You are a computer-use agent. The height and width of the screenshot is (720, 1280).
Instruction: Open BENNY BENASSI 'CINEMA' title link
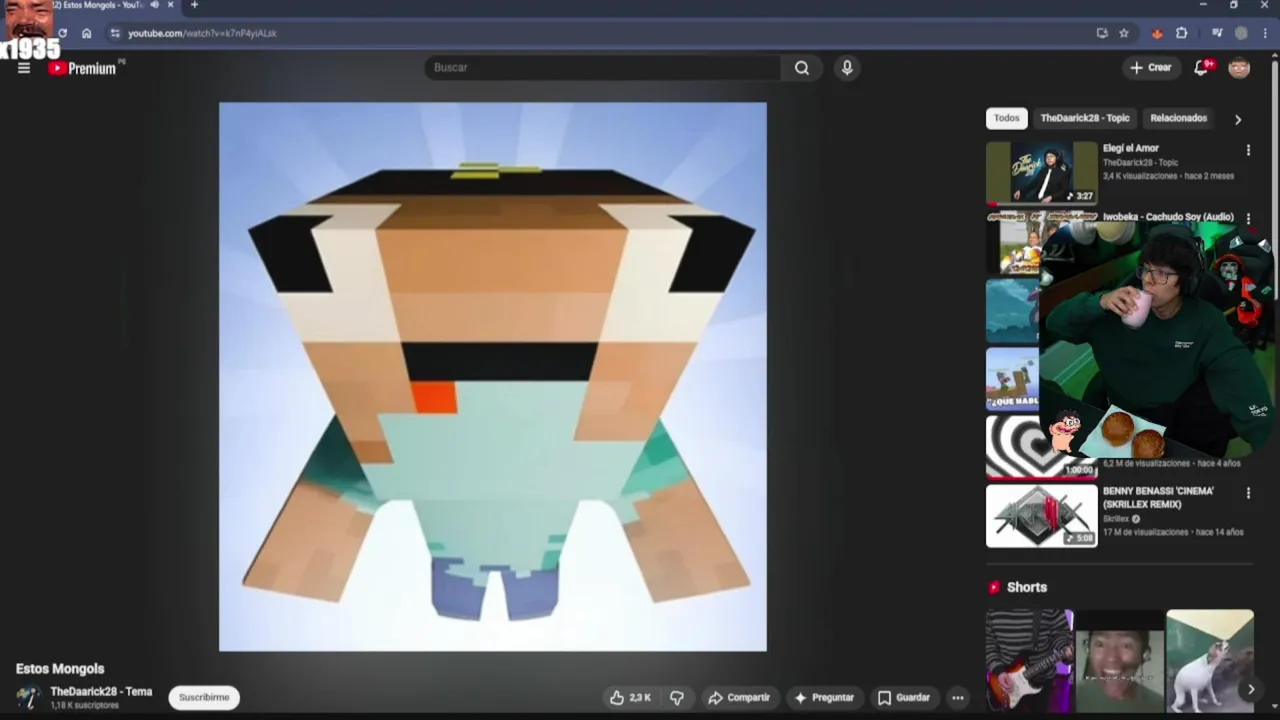(x=1158, y=498)
